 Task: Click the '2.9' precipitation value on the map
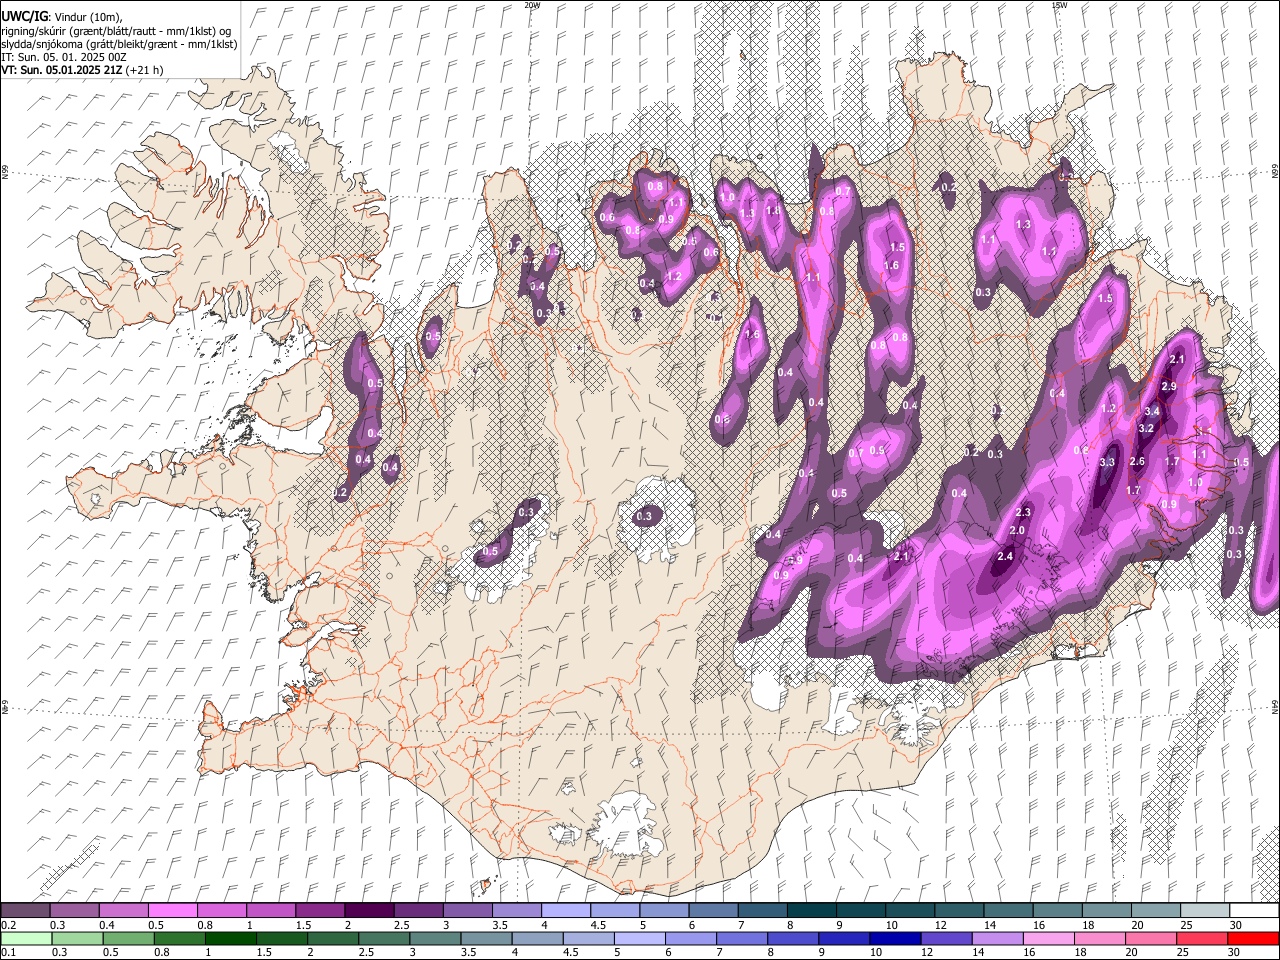(x=1169, y=386)
